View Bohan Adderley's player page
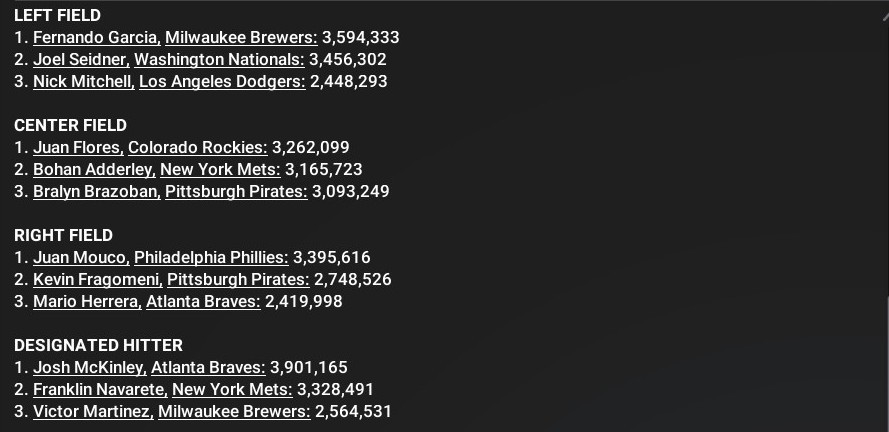Screen dimensions: 889x432 [93, 170]
